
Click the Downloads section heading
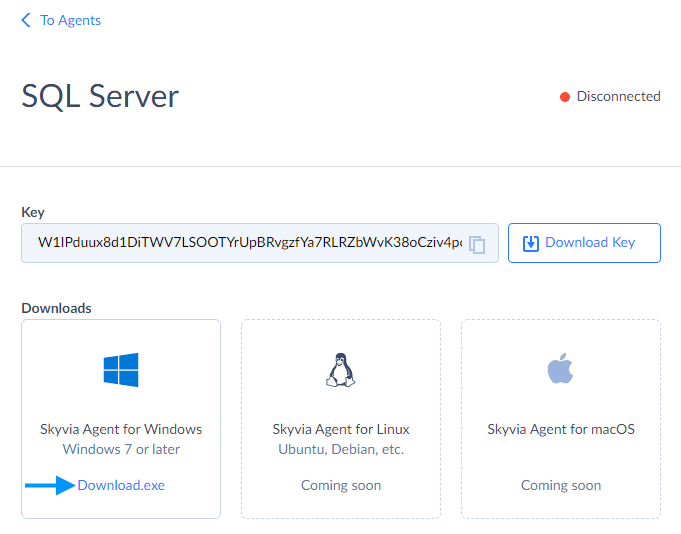pos(56,308)
